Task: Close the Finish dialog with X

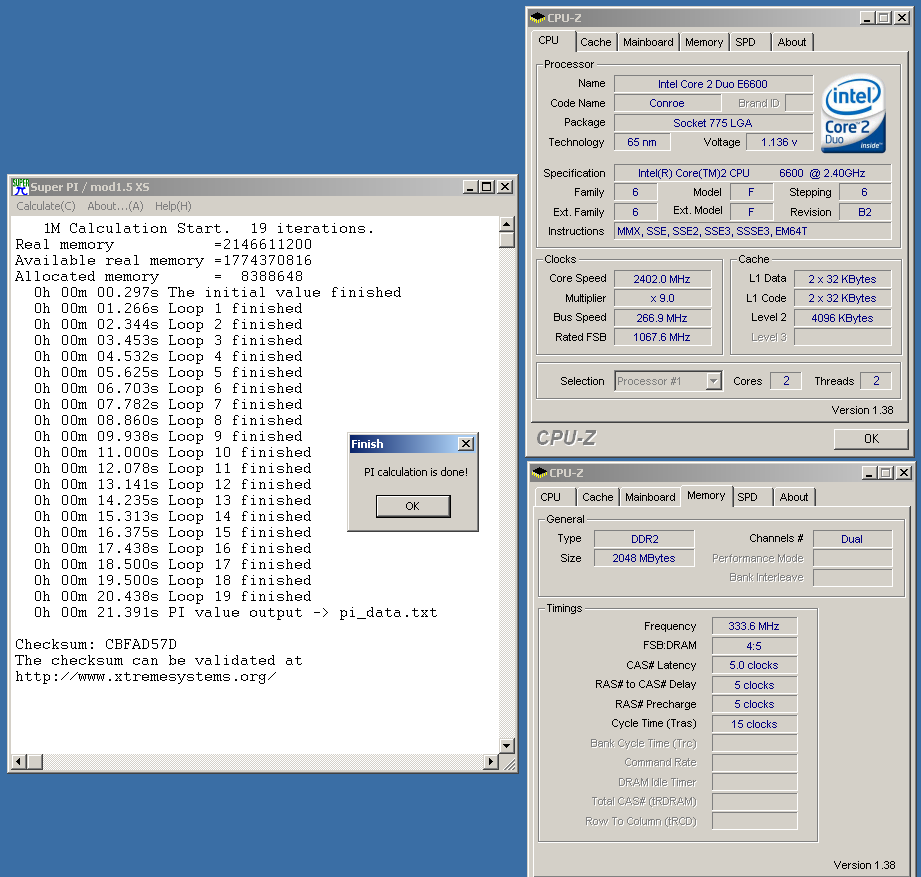Action: click(466, 444)
